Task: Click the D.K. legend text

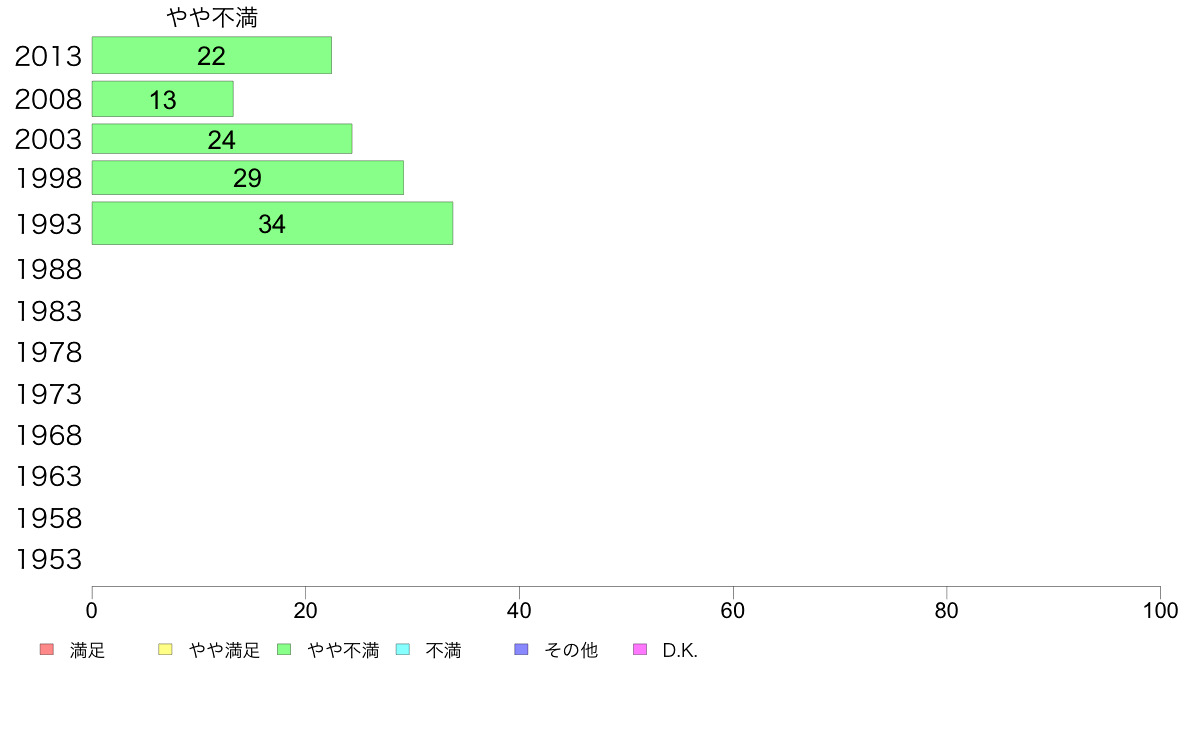Action: point(680,650)
